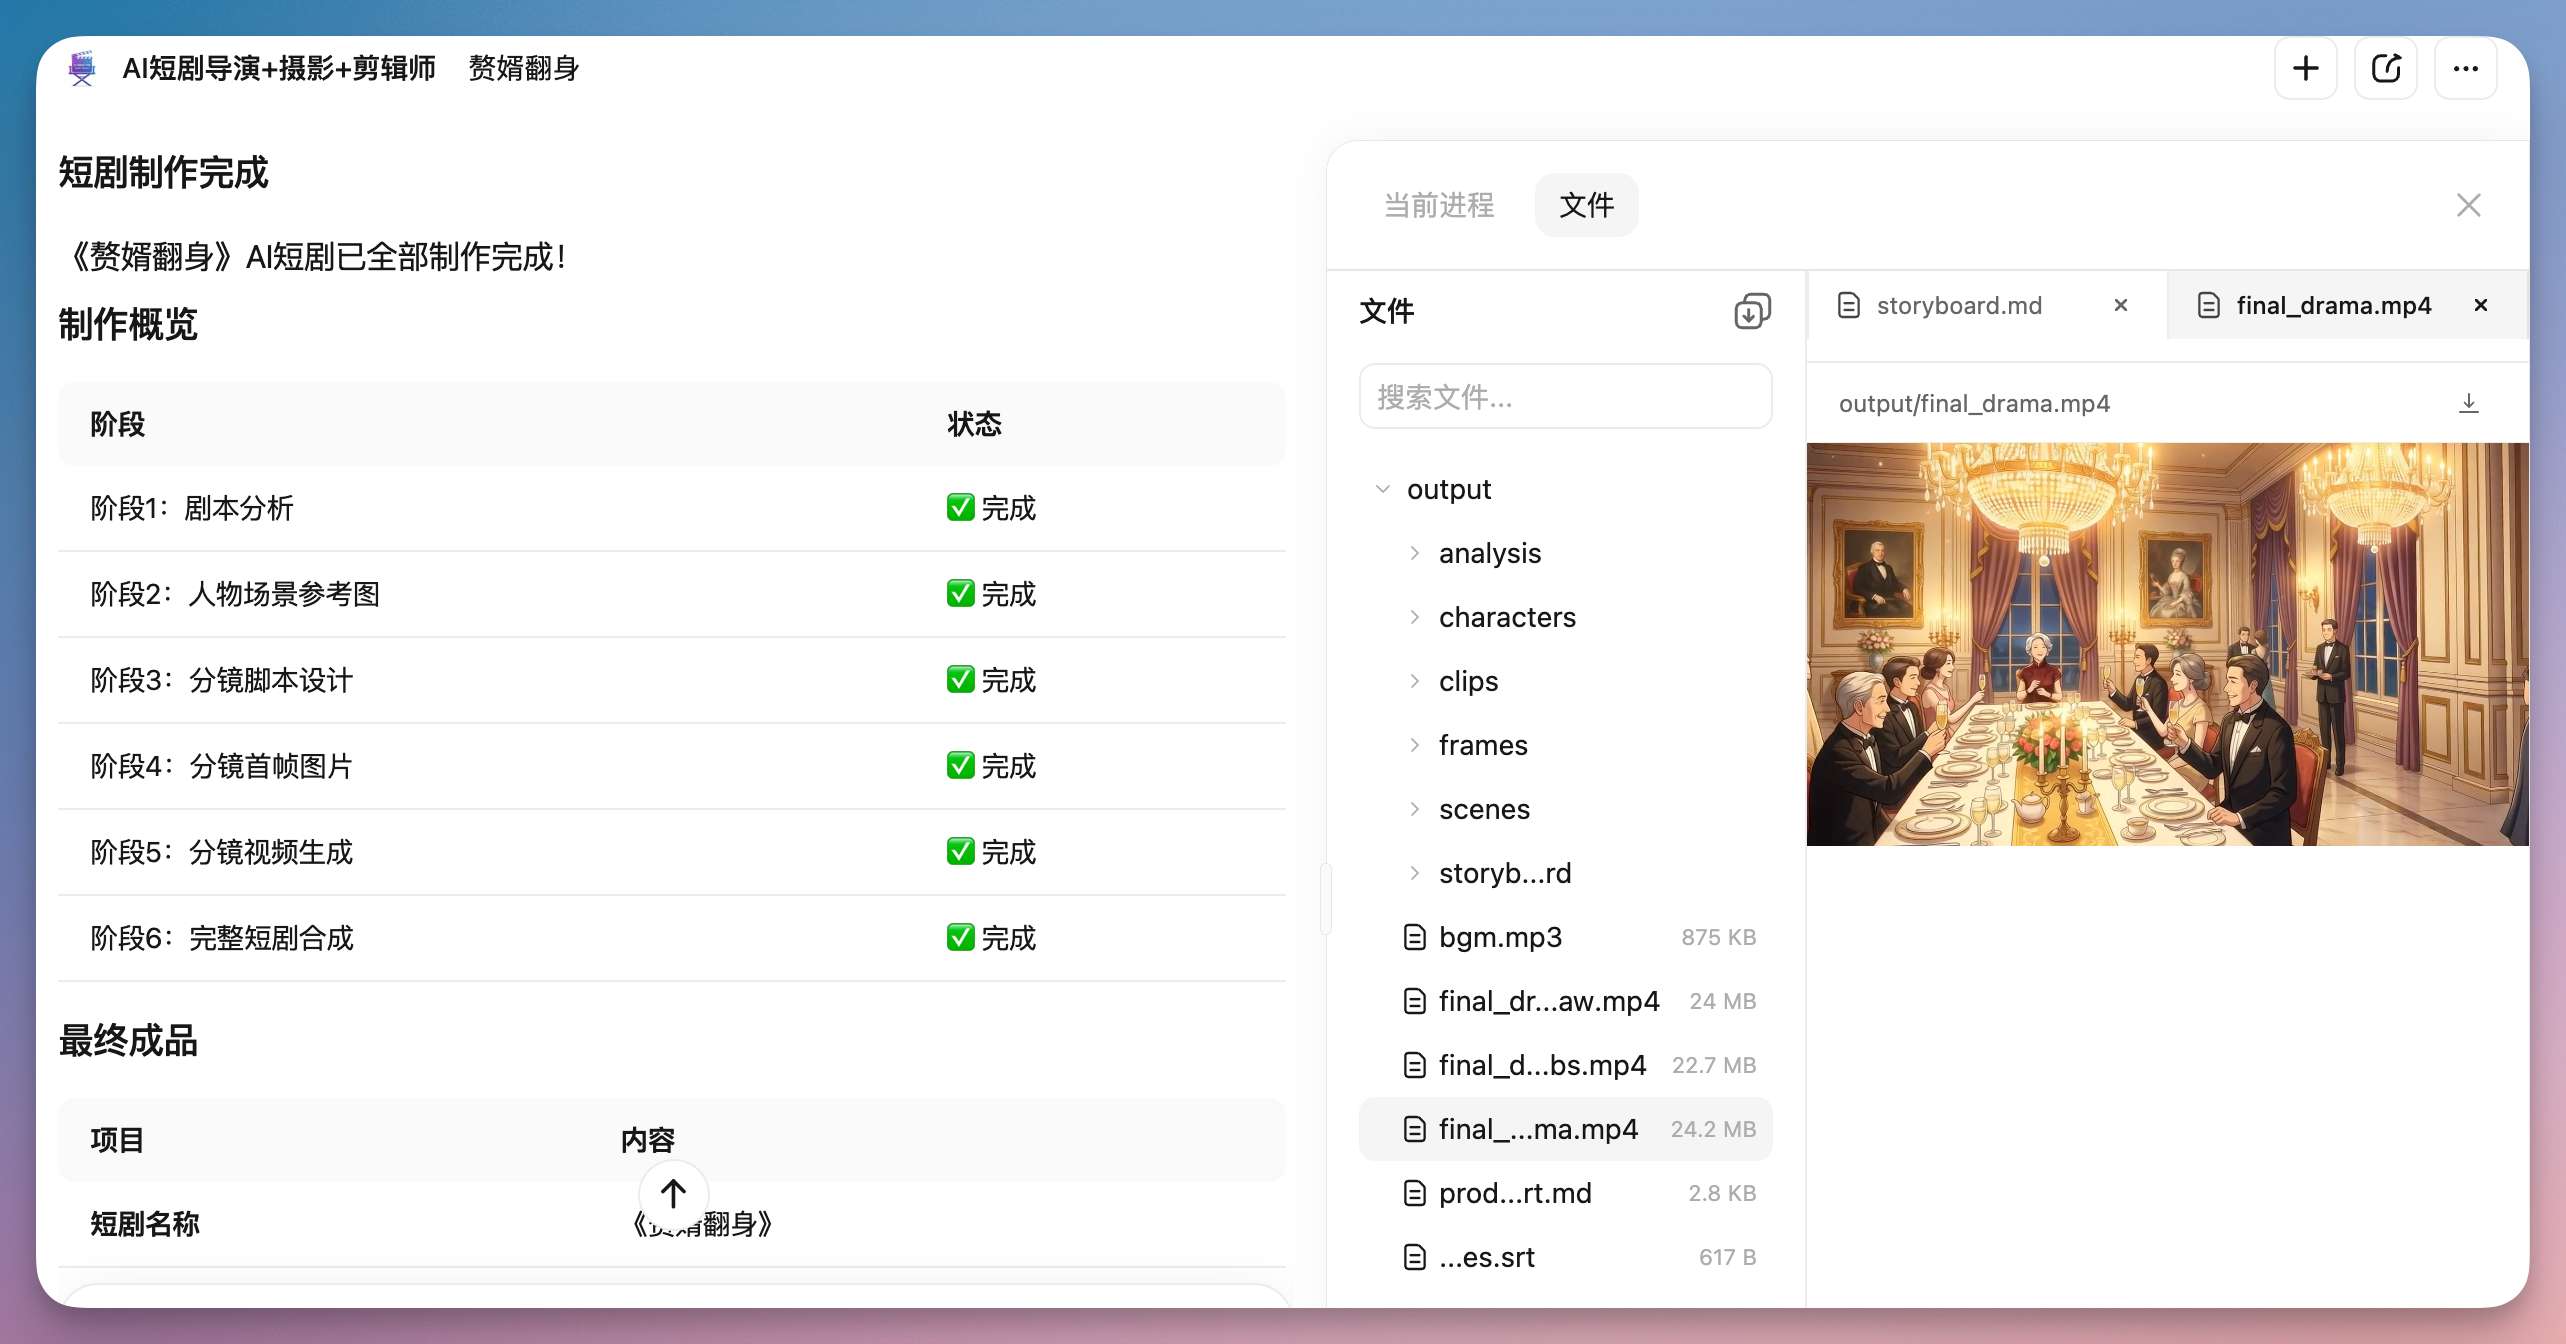Click 阶段3：分镜脚本设计 row text
Viewport: 2566px width, 1344px height.
coord(222,680)
